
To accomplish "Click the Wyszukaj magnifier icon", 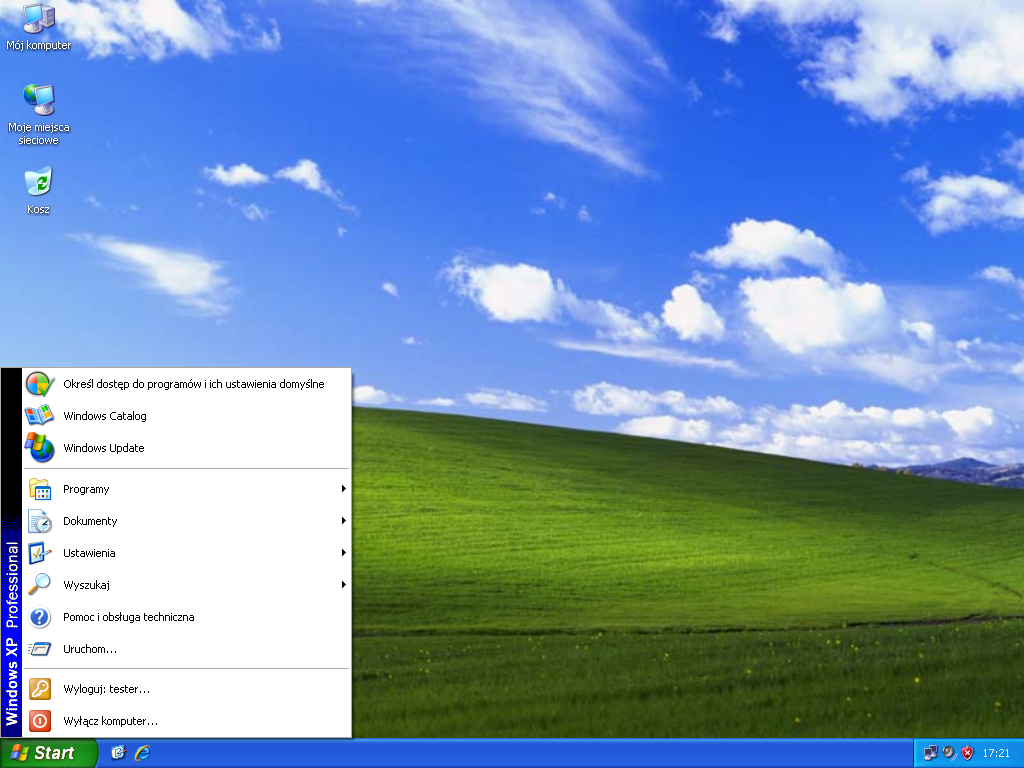I will click(40, 584).
